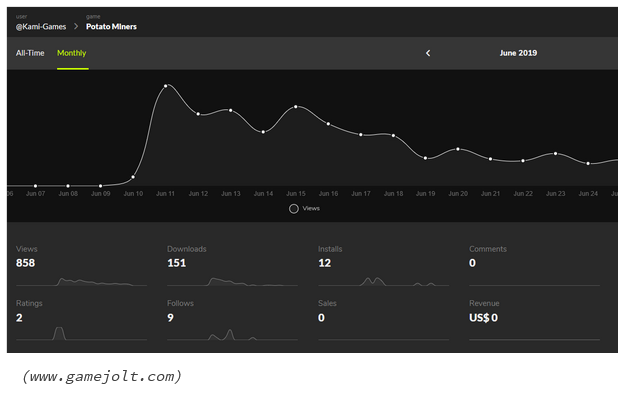
Task: Open the Sales stat card
Action: pos(384,320)
